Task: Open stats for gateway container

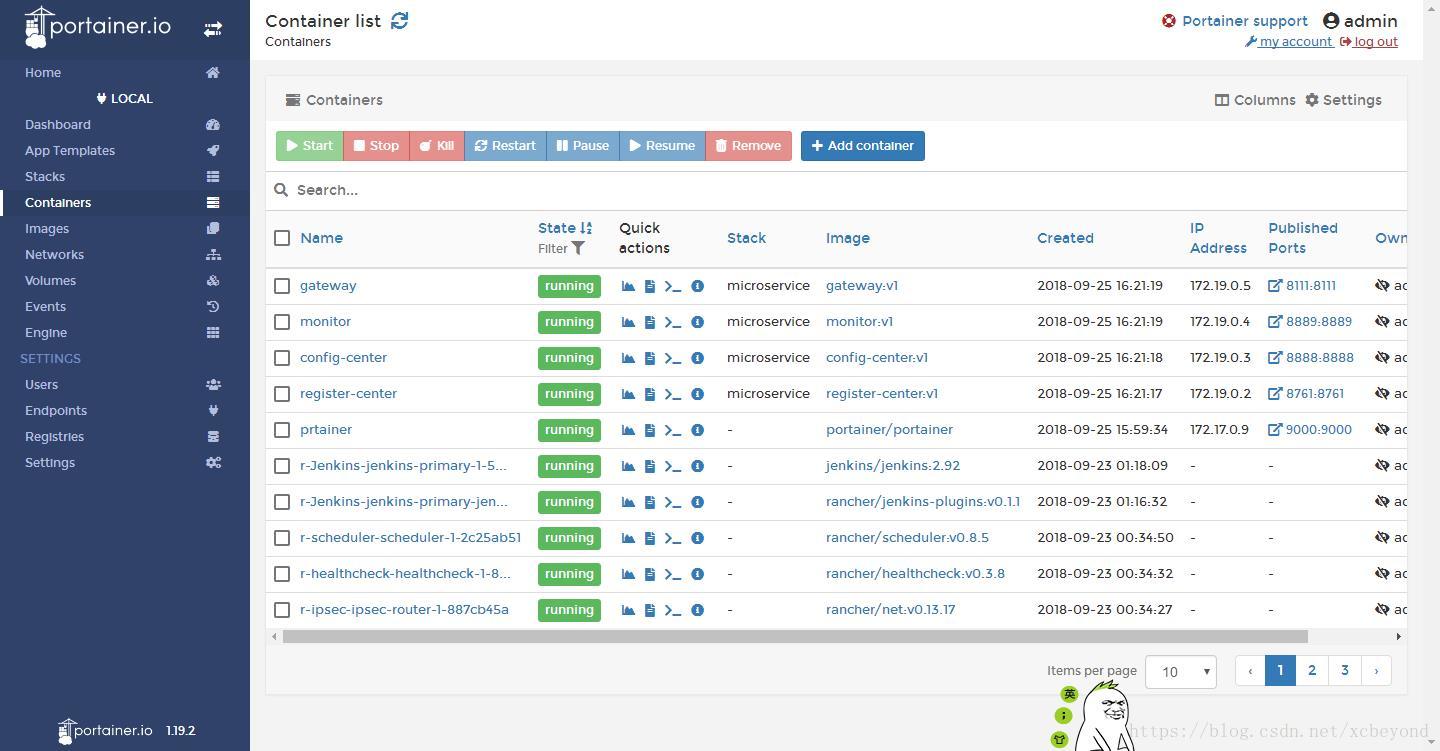Action: click(628, 286)
